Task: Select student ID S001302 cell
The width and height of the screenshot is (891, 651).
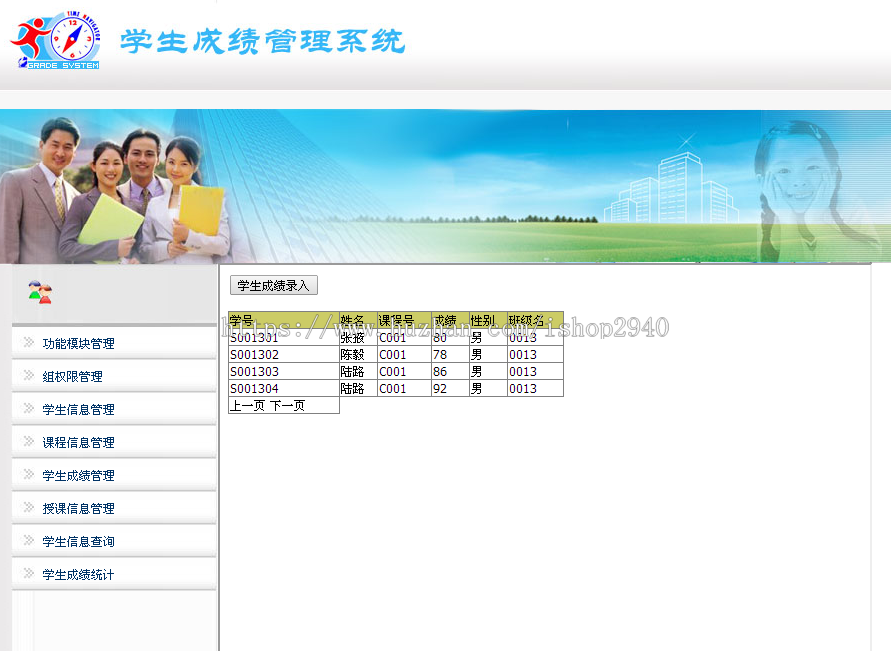Action: (284, 354)
